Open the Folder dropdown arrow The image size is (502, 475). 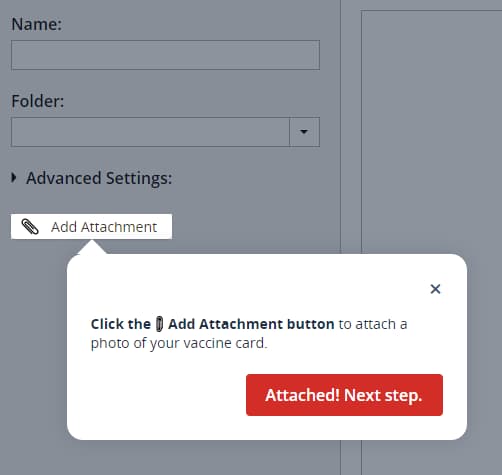(304, 132)
